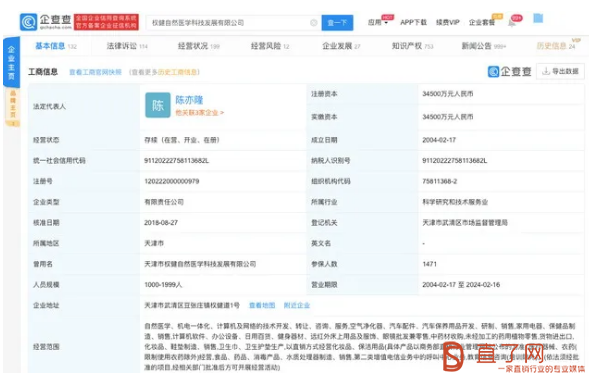Open the 经营风险 tab
This screenshot has width=589, height=378.
[270, 46]
